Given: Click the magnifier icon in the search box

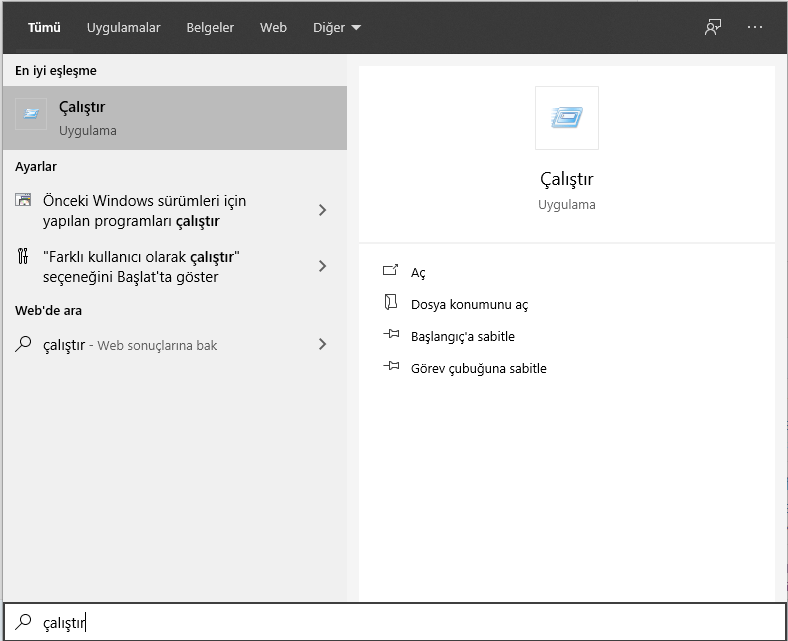Looking at the screenshot, I should click(x=23, y=622).
